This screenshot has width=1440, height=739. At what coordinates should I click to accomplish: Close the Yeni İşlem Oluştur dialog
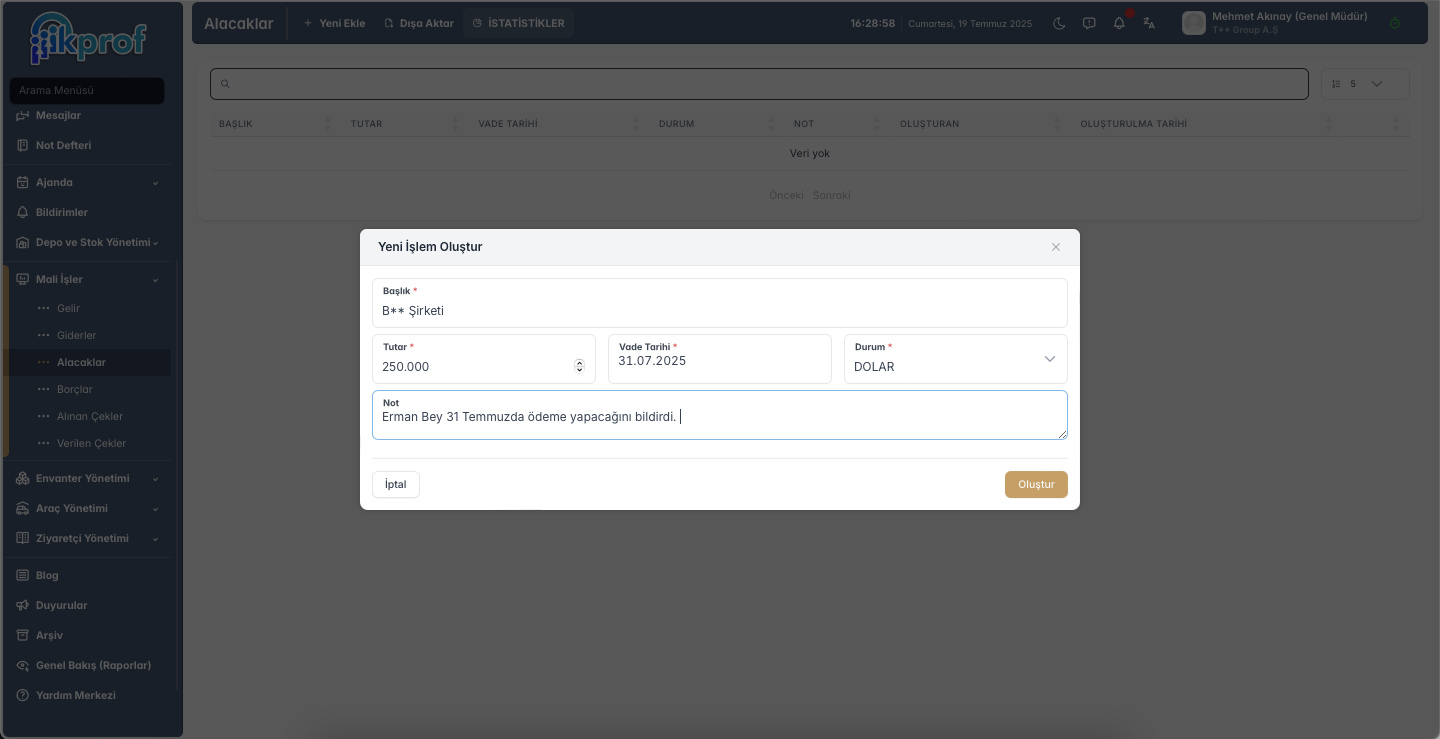tap(1055, 247)
